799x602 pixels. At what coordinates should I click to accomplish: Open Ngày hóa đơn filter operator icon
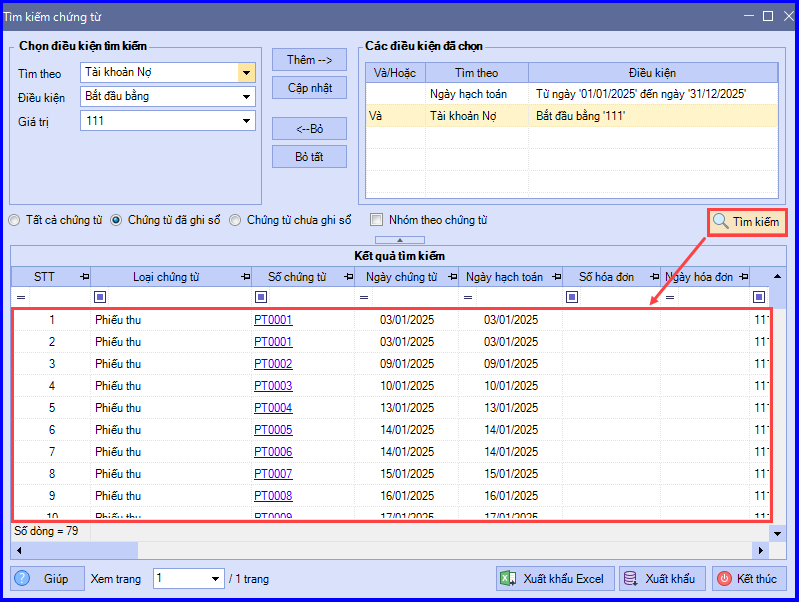pyautogui.click(x=670, y=297)
